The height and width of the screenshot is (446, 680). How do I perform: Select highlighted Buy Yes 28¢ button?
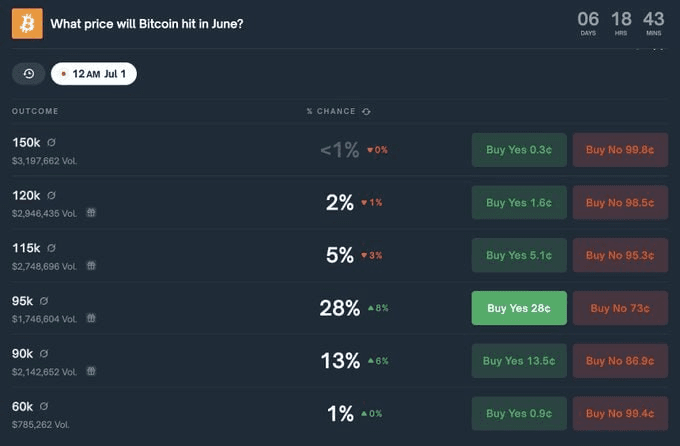519,308
